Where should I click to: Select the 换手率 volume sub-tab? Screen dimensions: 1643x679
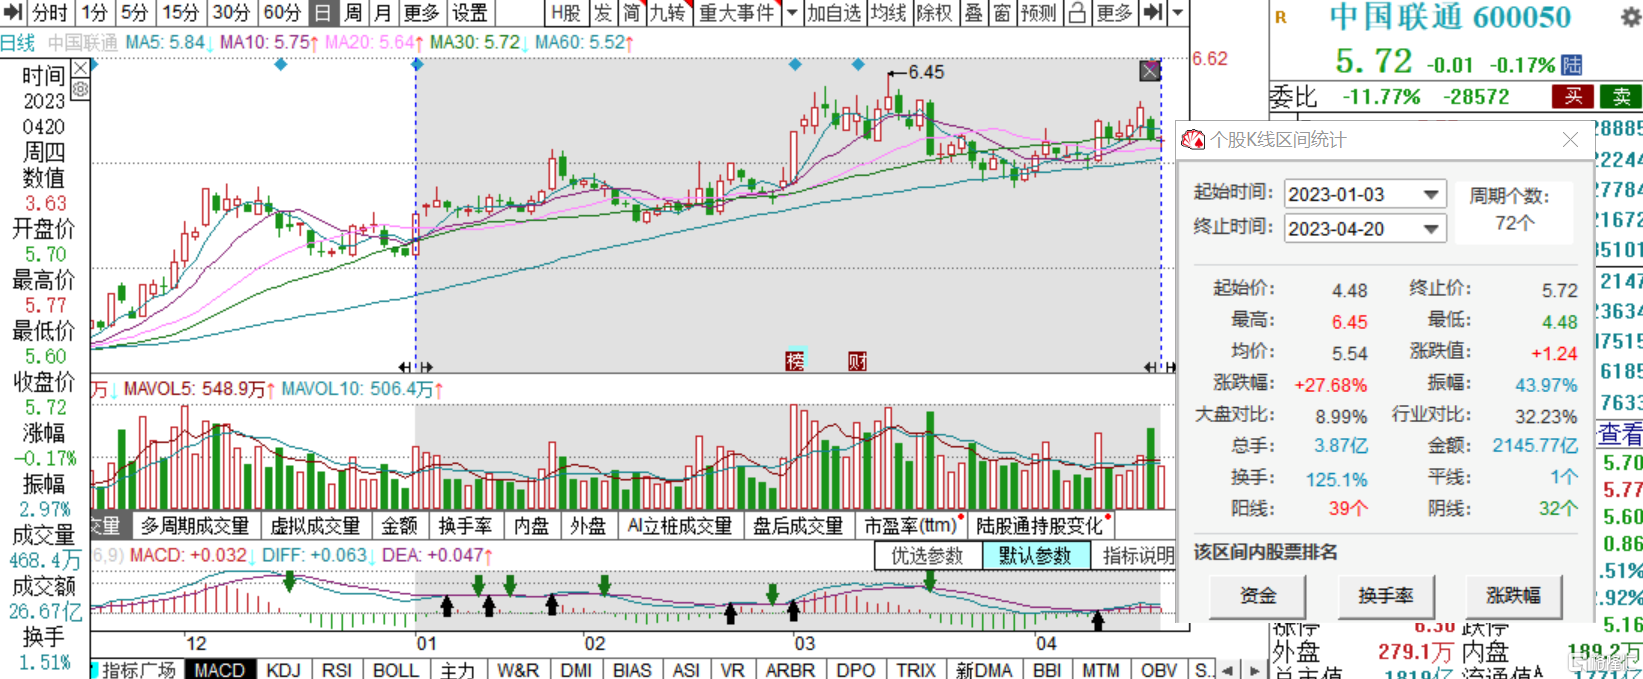(465, 526)
